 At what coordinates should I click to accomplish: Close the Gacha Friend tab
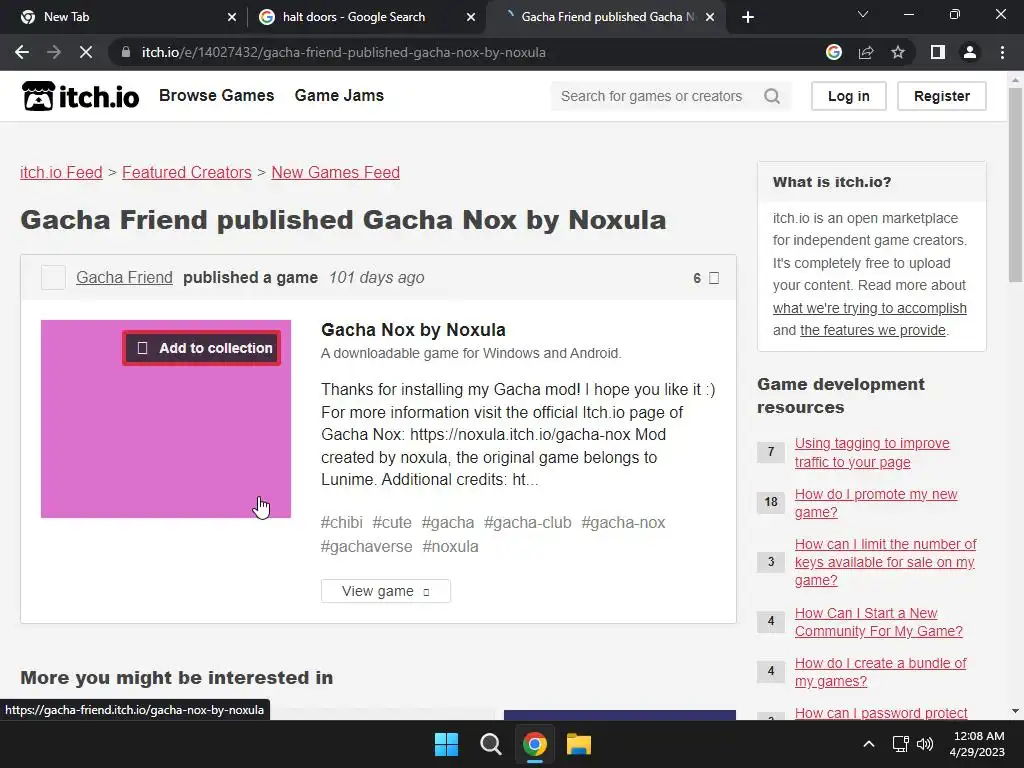(x=711, y=17)
